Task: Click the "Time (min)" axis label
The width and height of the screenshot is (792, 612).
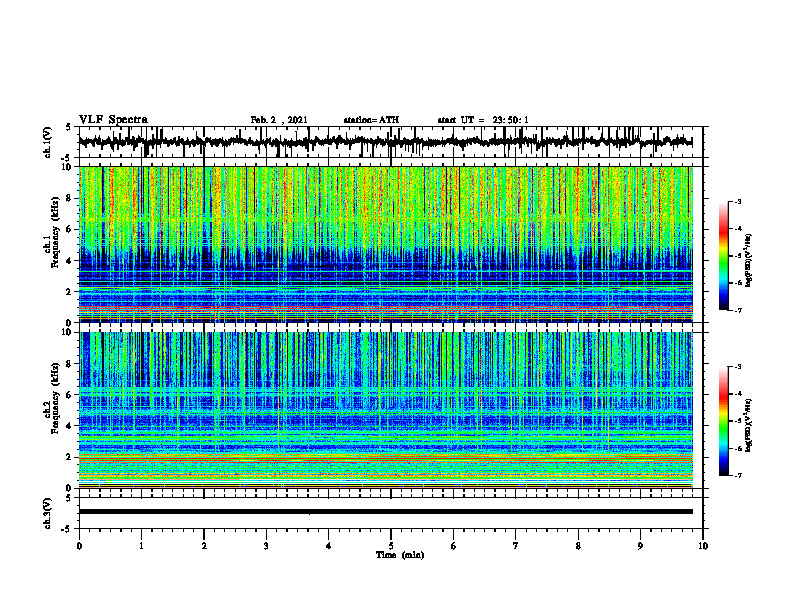Action: [x=400, y=555]
